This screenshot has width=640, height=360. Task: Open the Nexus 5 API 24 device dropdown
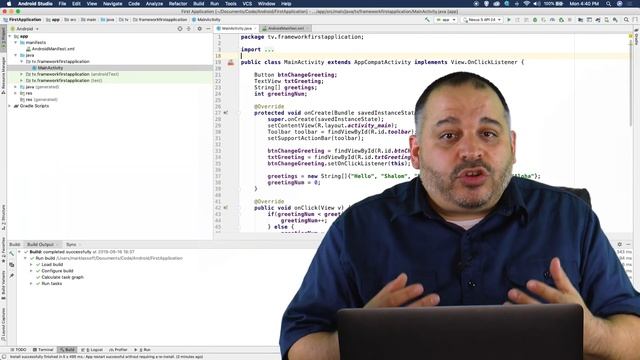[482, 20]
